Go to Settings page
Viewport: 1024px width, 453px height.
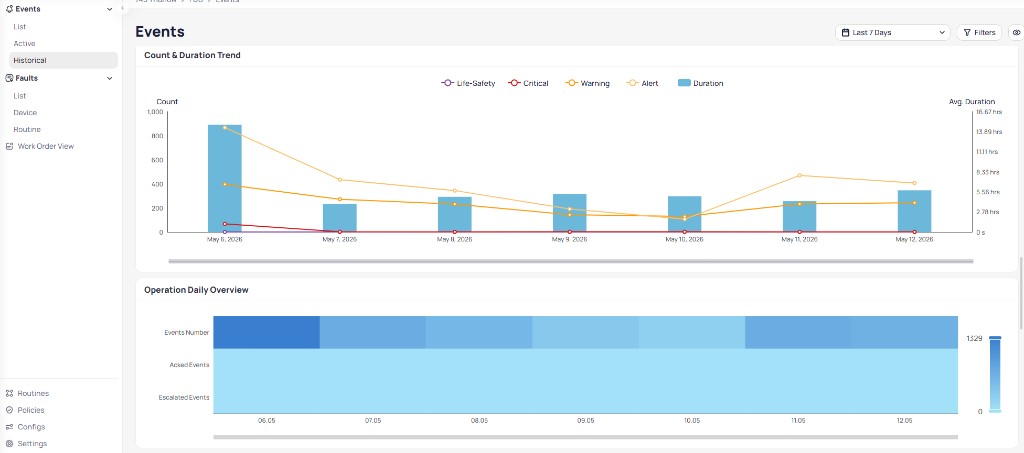(33, 444)
